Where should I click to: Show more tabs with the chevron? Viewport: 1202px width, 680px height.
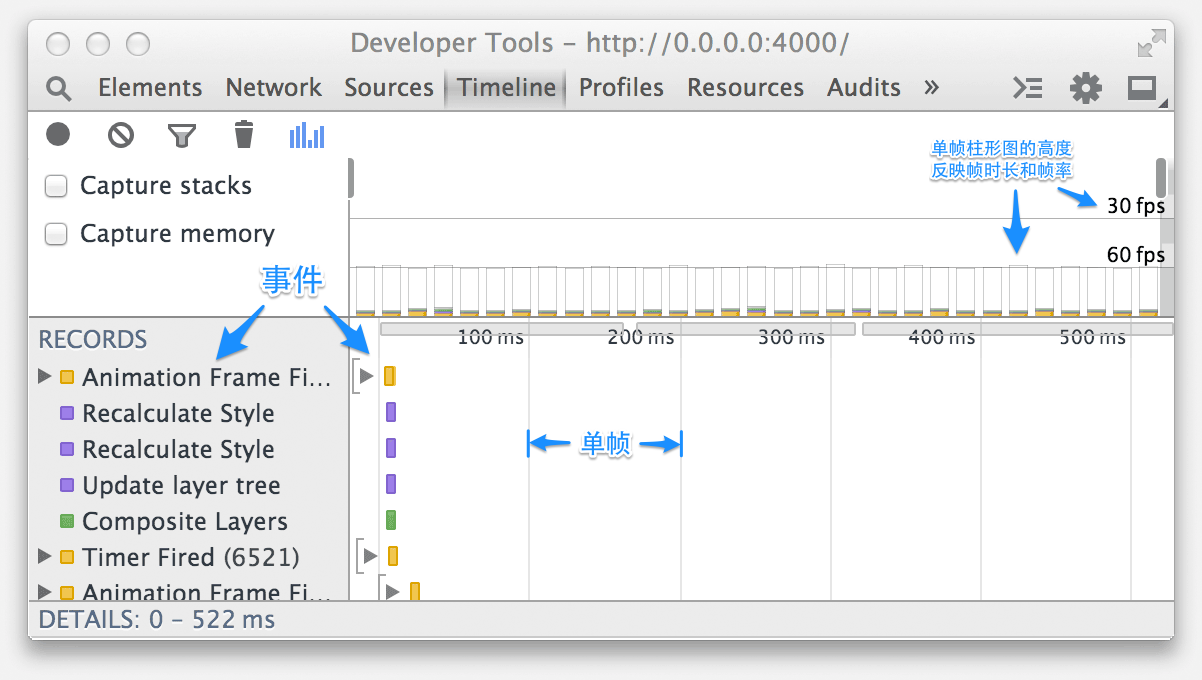(x=931, y=88)
